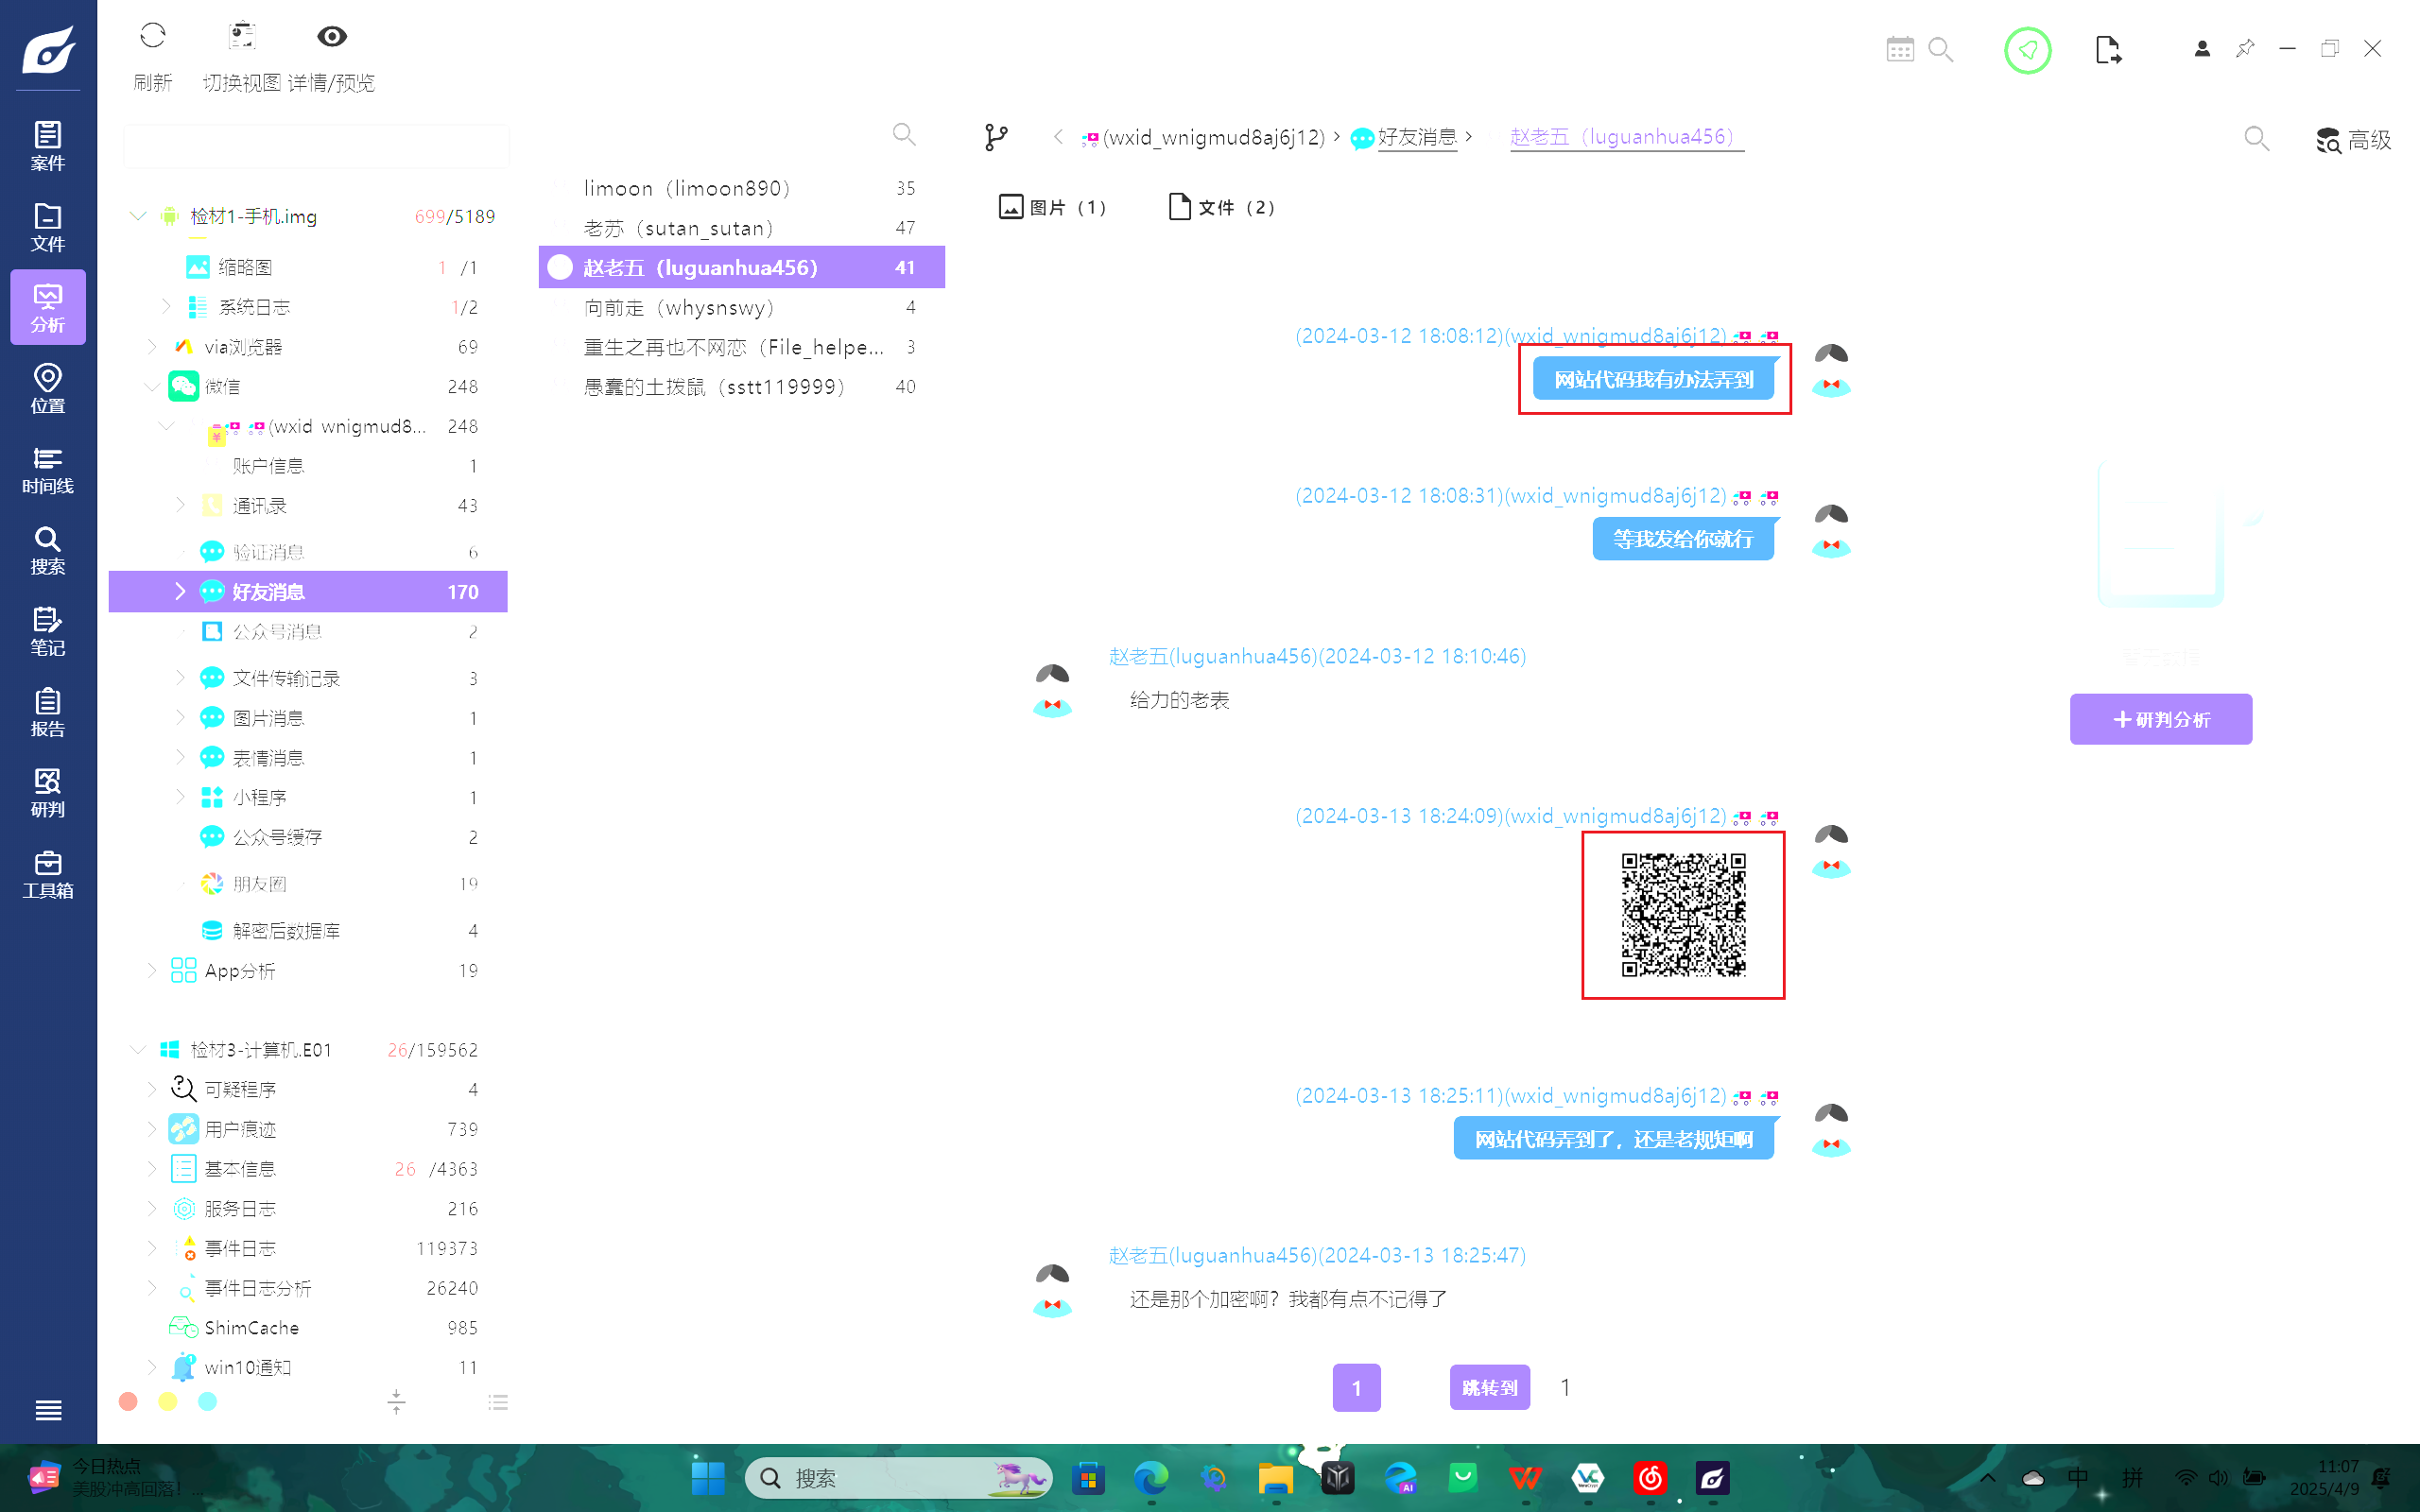This screenshot has height=1512, width=2420.
Task: Click the switch view (切换视图) icon
Action: (x=242, y=37)
